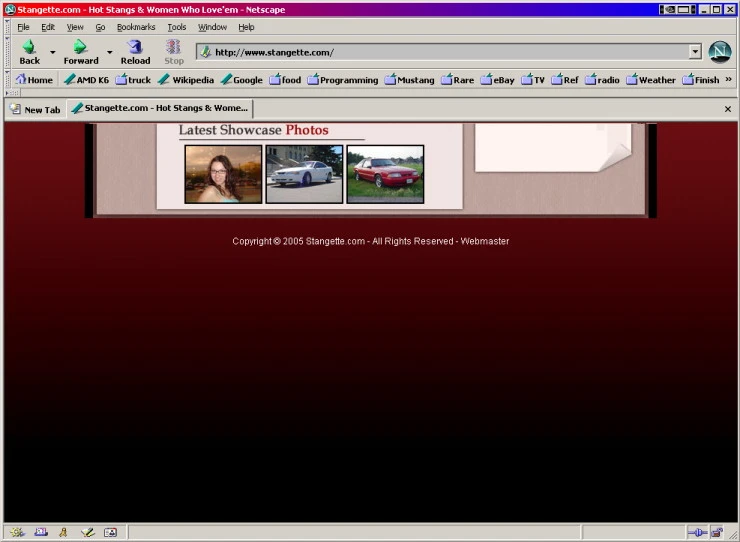The height and width of the screenshot is (542, 740).
Task: Open the Tools menu
Action: point(177,27)
